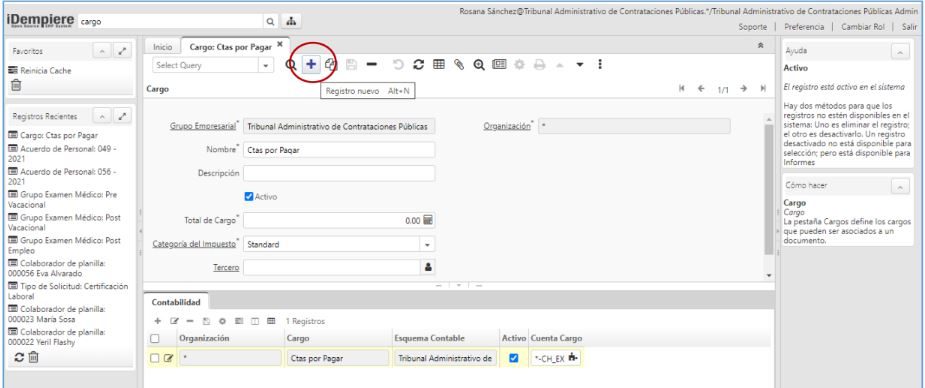The width and height of the screenshot is (925, 388).
Task: Click the global search box containing cargo
Action: [x=169, y=21]
